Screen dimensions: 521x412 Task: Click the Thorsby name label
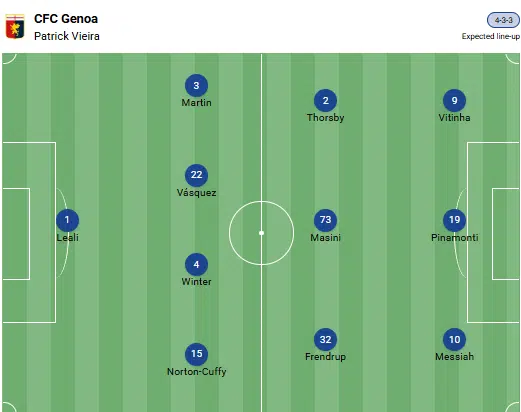coord(325,118)
